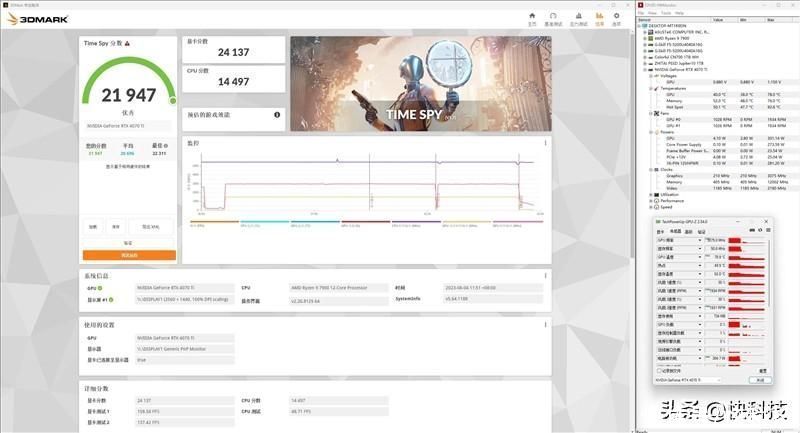The height and width of the screenshot is (433, 800).
Task: Expand the AMD Ryzen 9 7900 node
Action: coord(645,38)
